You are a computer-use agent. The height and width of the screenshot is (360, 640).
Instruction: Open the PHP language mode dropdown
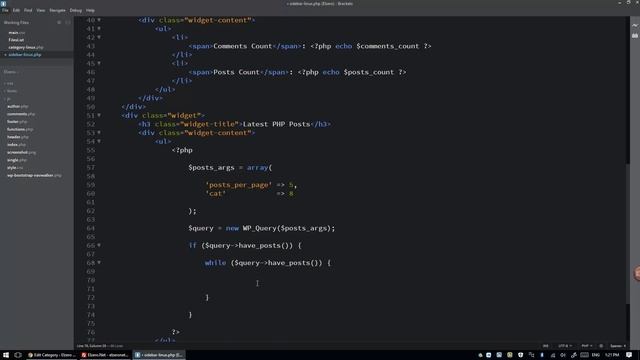(587, 346)
